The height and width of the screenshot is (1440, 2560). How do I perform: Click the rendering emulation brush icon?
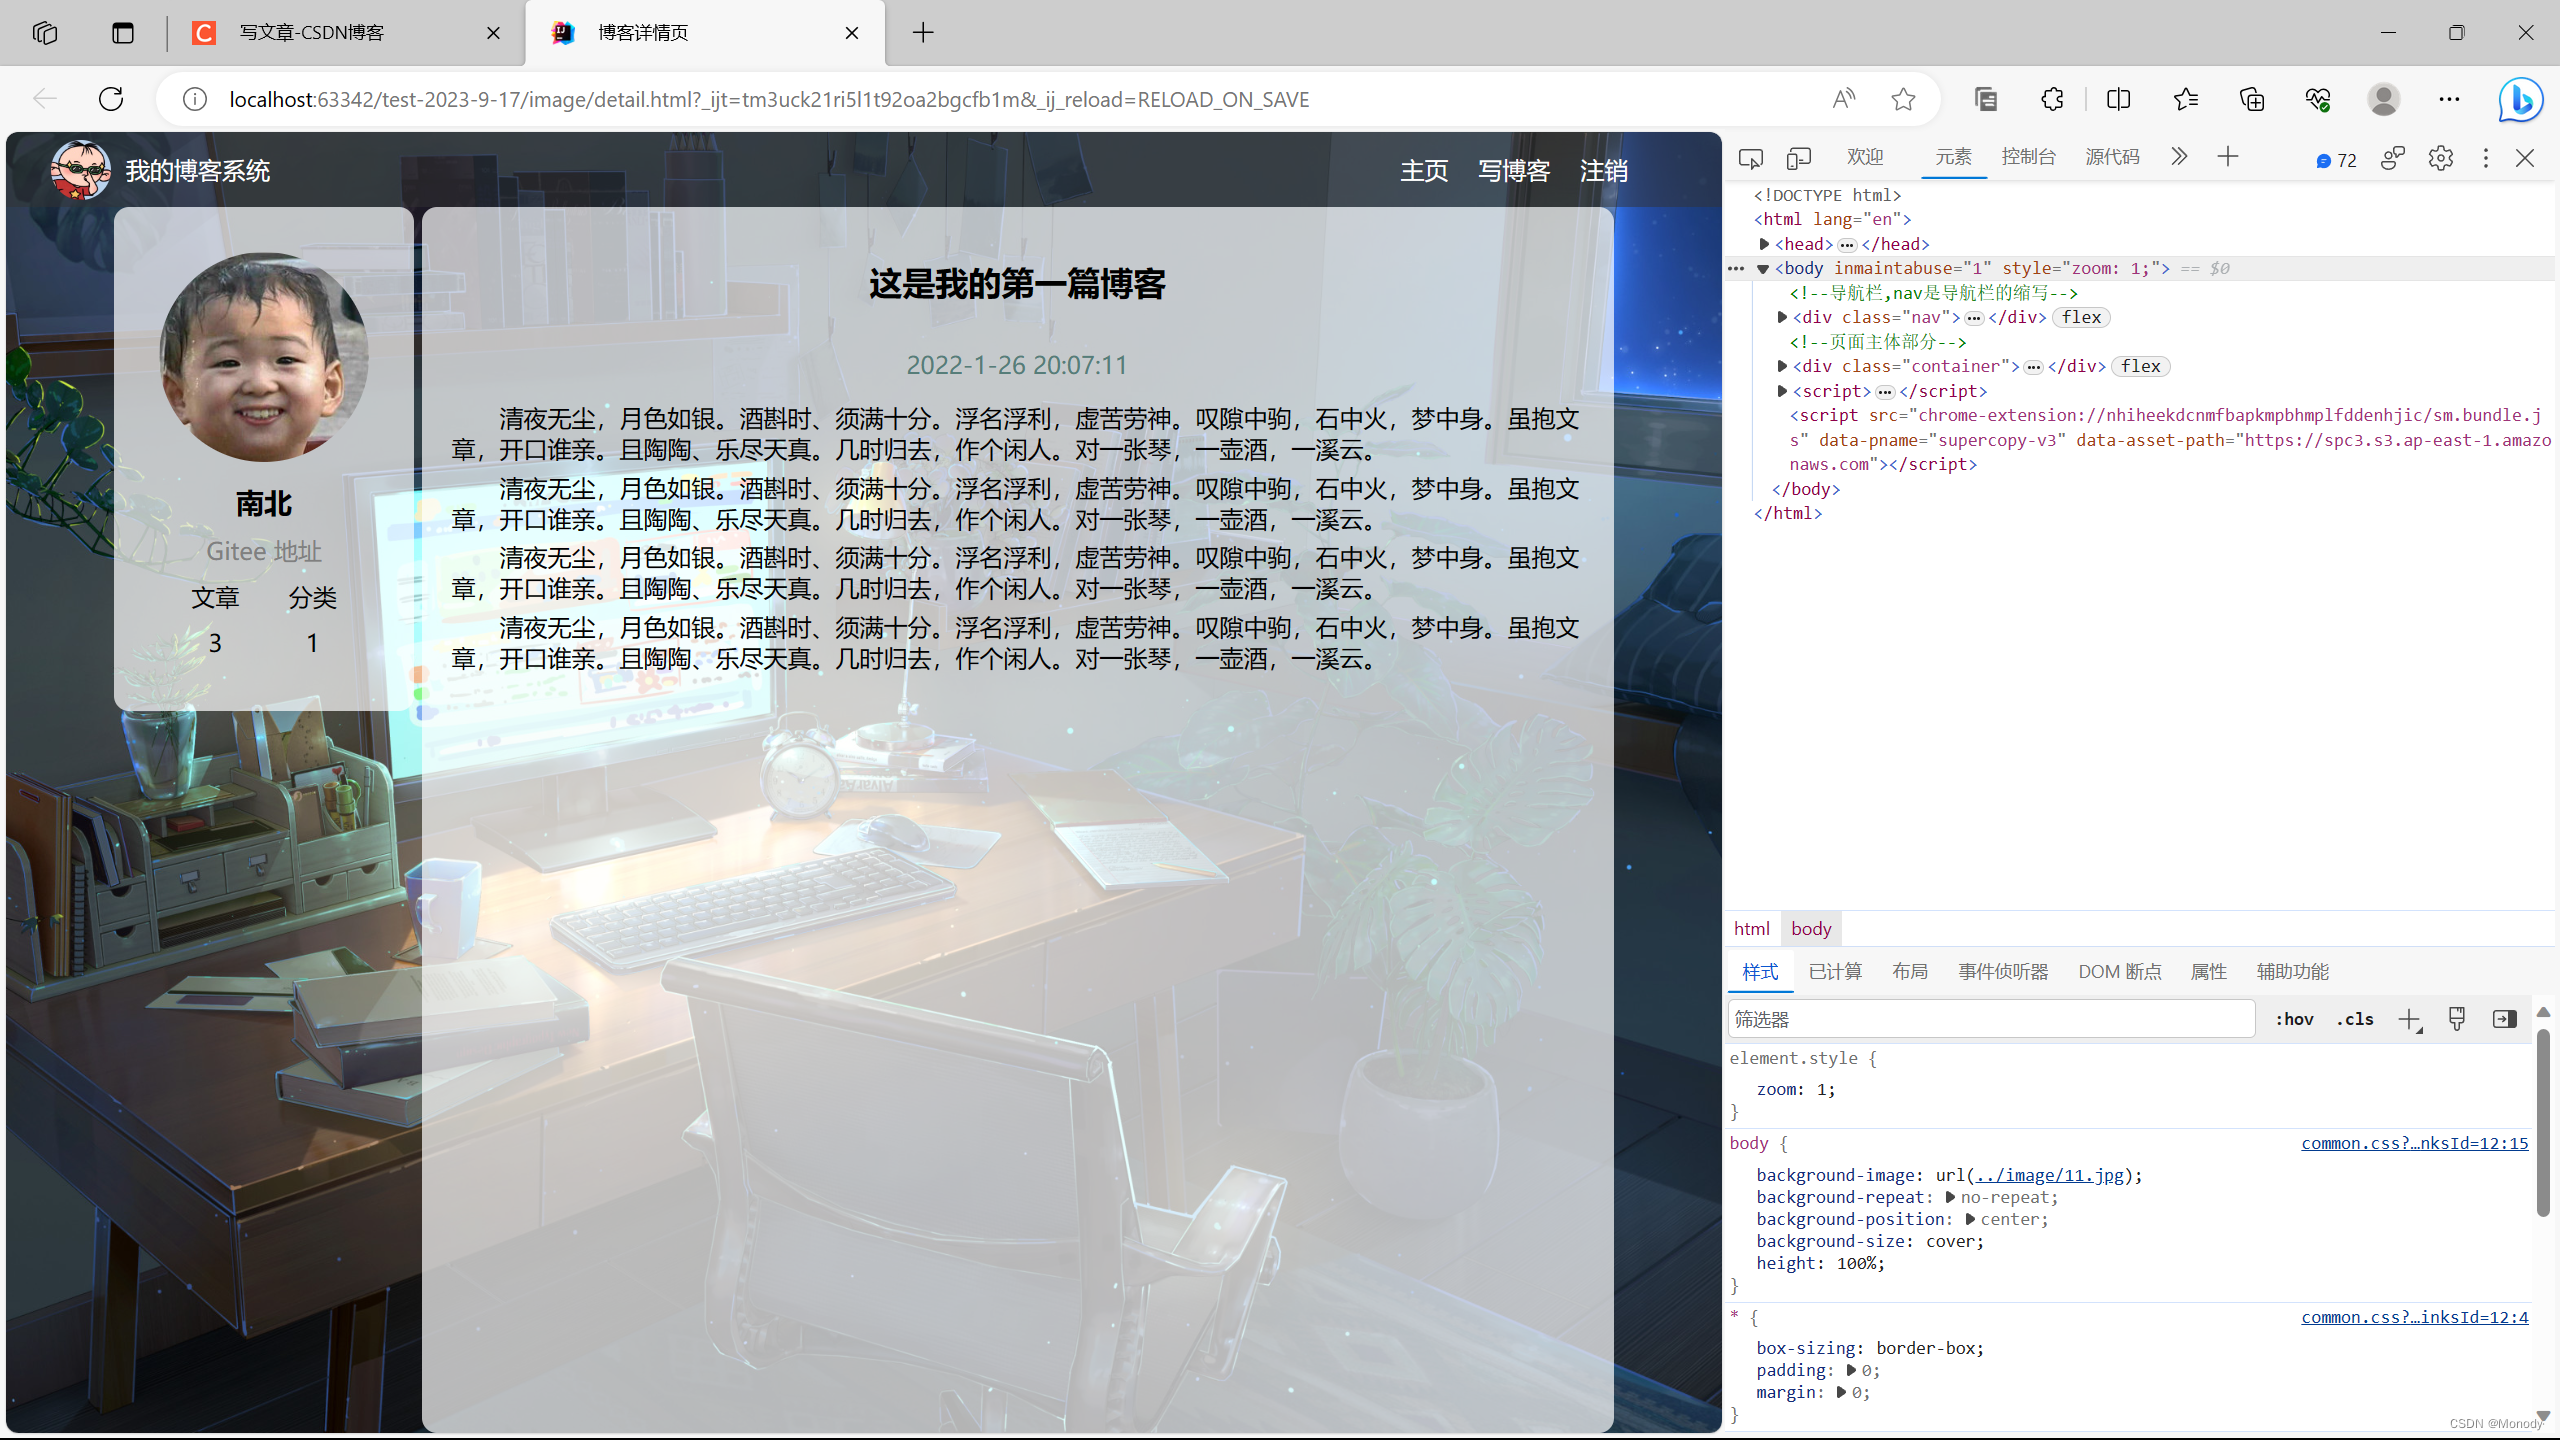2457,1019
